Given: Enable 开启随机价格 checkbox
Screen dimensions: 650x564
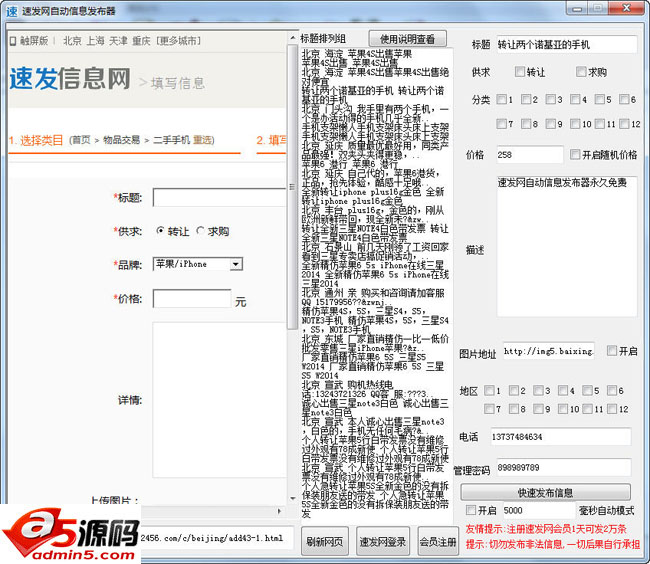Looking at the screenshot, I should tap(575, 155).
